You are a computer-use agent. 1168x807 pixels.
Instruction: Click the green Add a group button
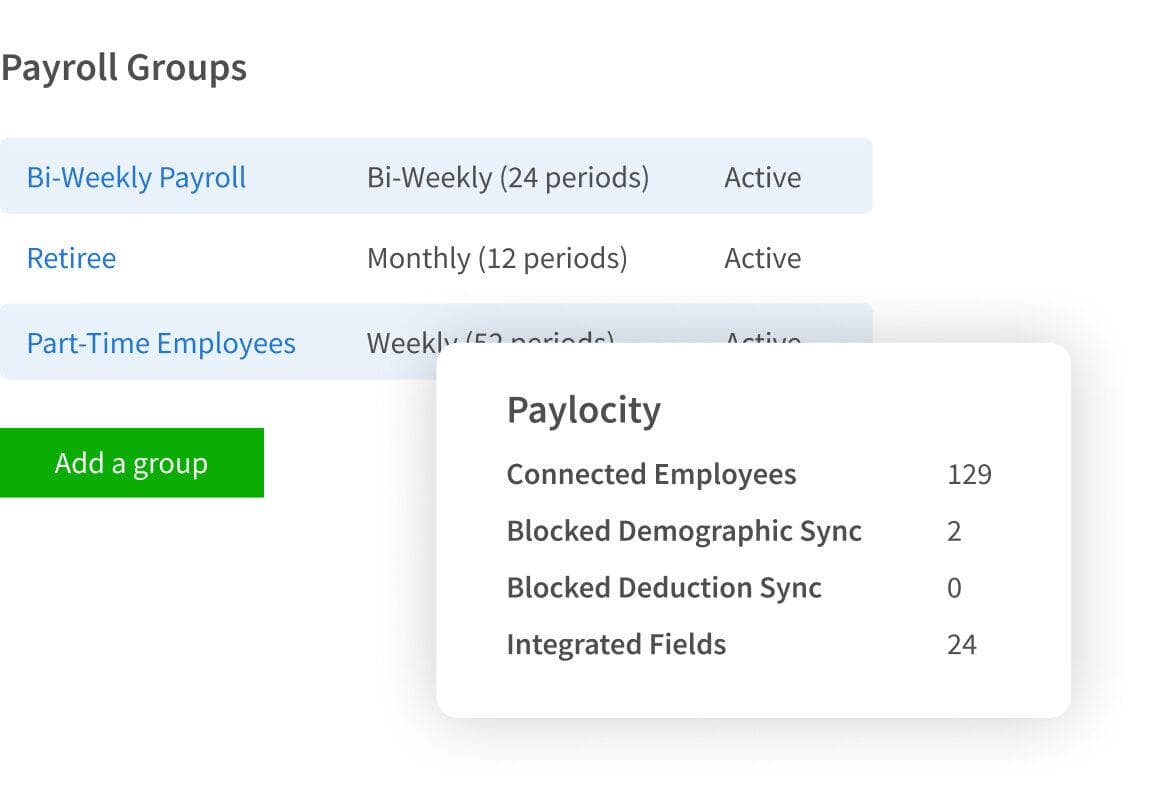tap(131, 463)
